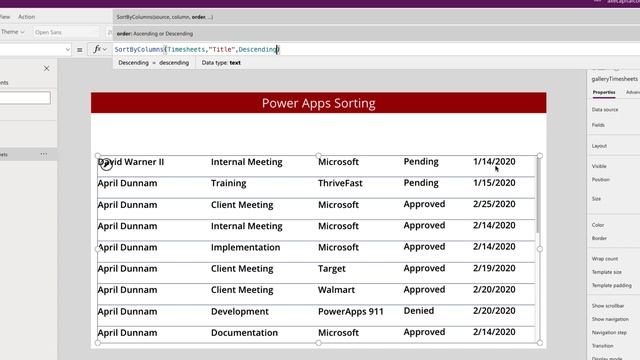This screenshot has height=360, width=640.
Task: Click the Template padding property
Action: coord(611,285)
